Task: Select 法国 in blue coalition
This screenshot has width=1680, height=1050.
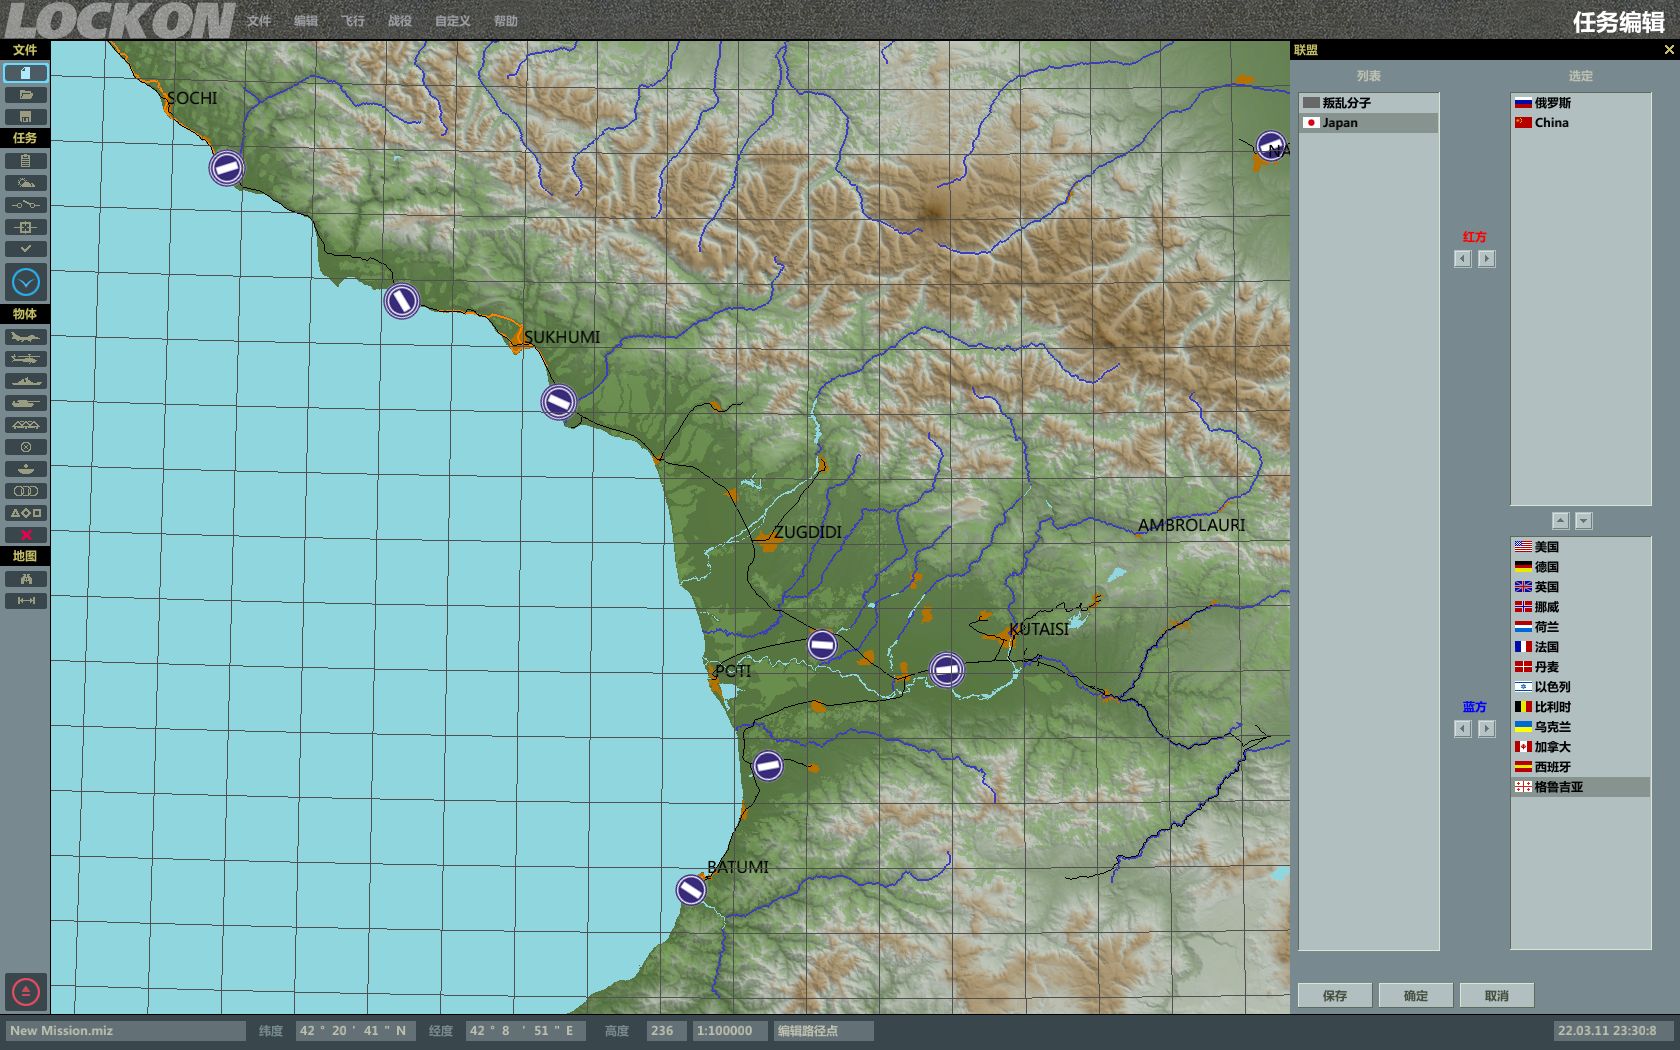Action: (1581, 647)
